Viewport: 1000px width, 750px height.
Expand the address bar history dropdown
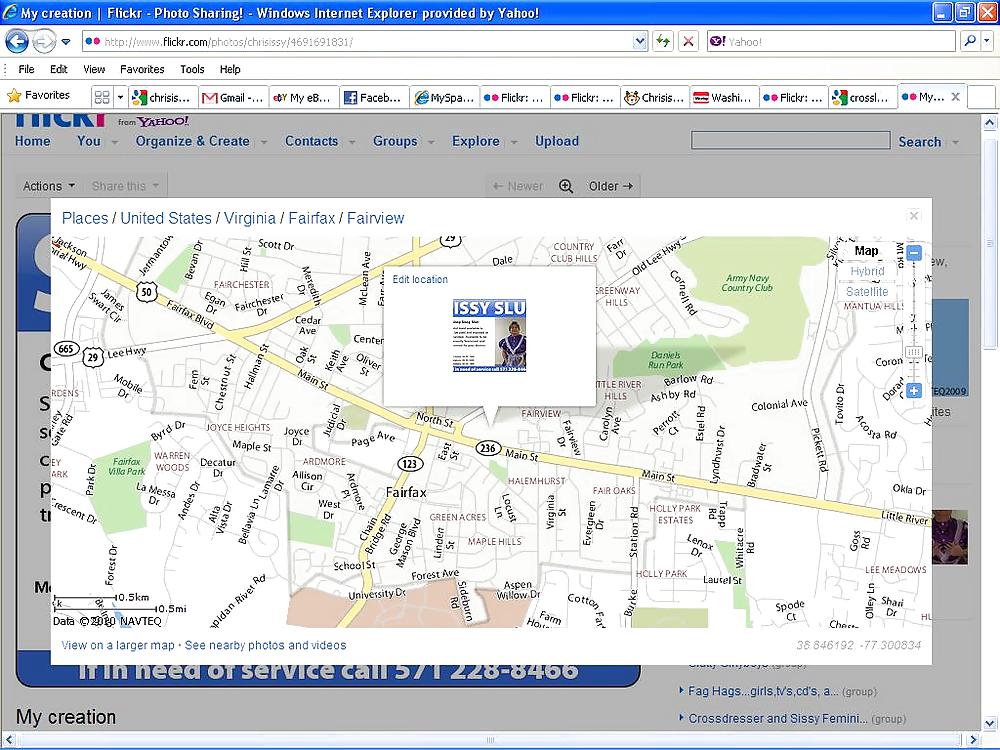coord(640,42)
